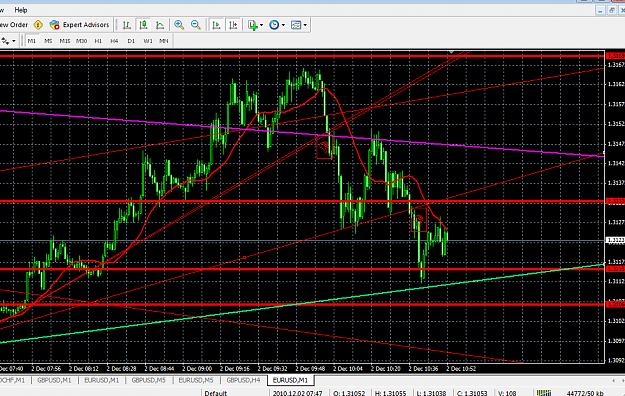Select the D1 timeframe

(131, 41)
